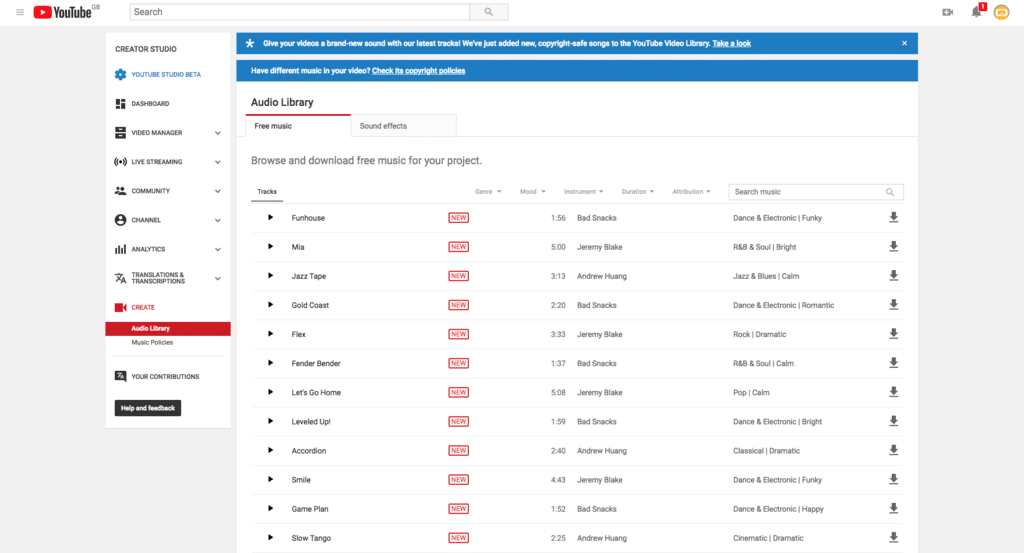1024x553 pixels.
Task: Download the Jazz Tape track
Action: pos(893,276)
